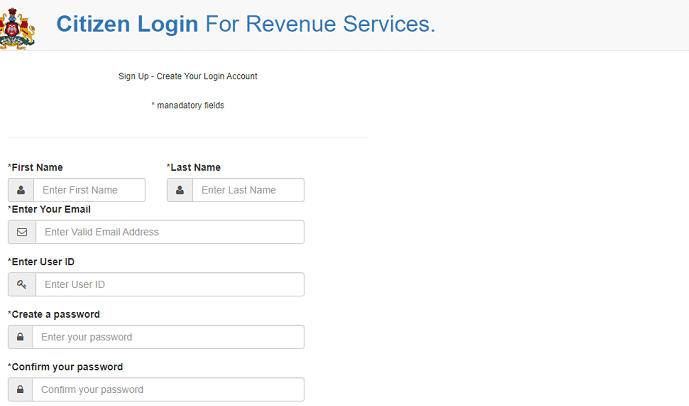Click the envelope icon beside email field

click(22, 232)
